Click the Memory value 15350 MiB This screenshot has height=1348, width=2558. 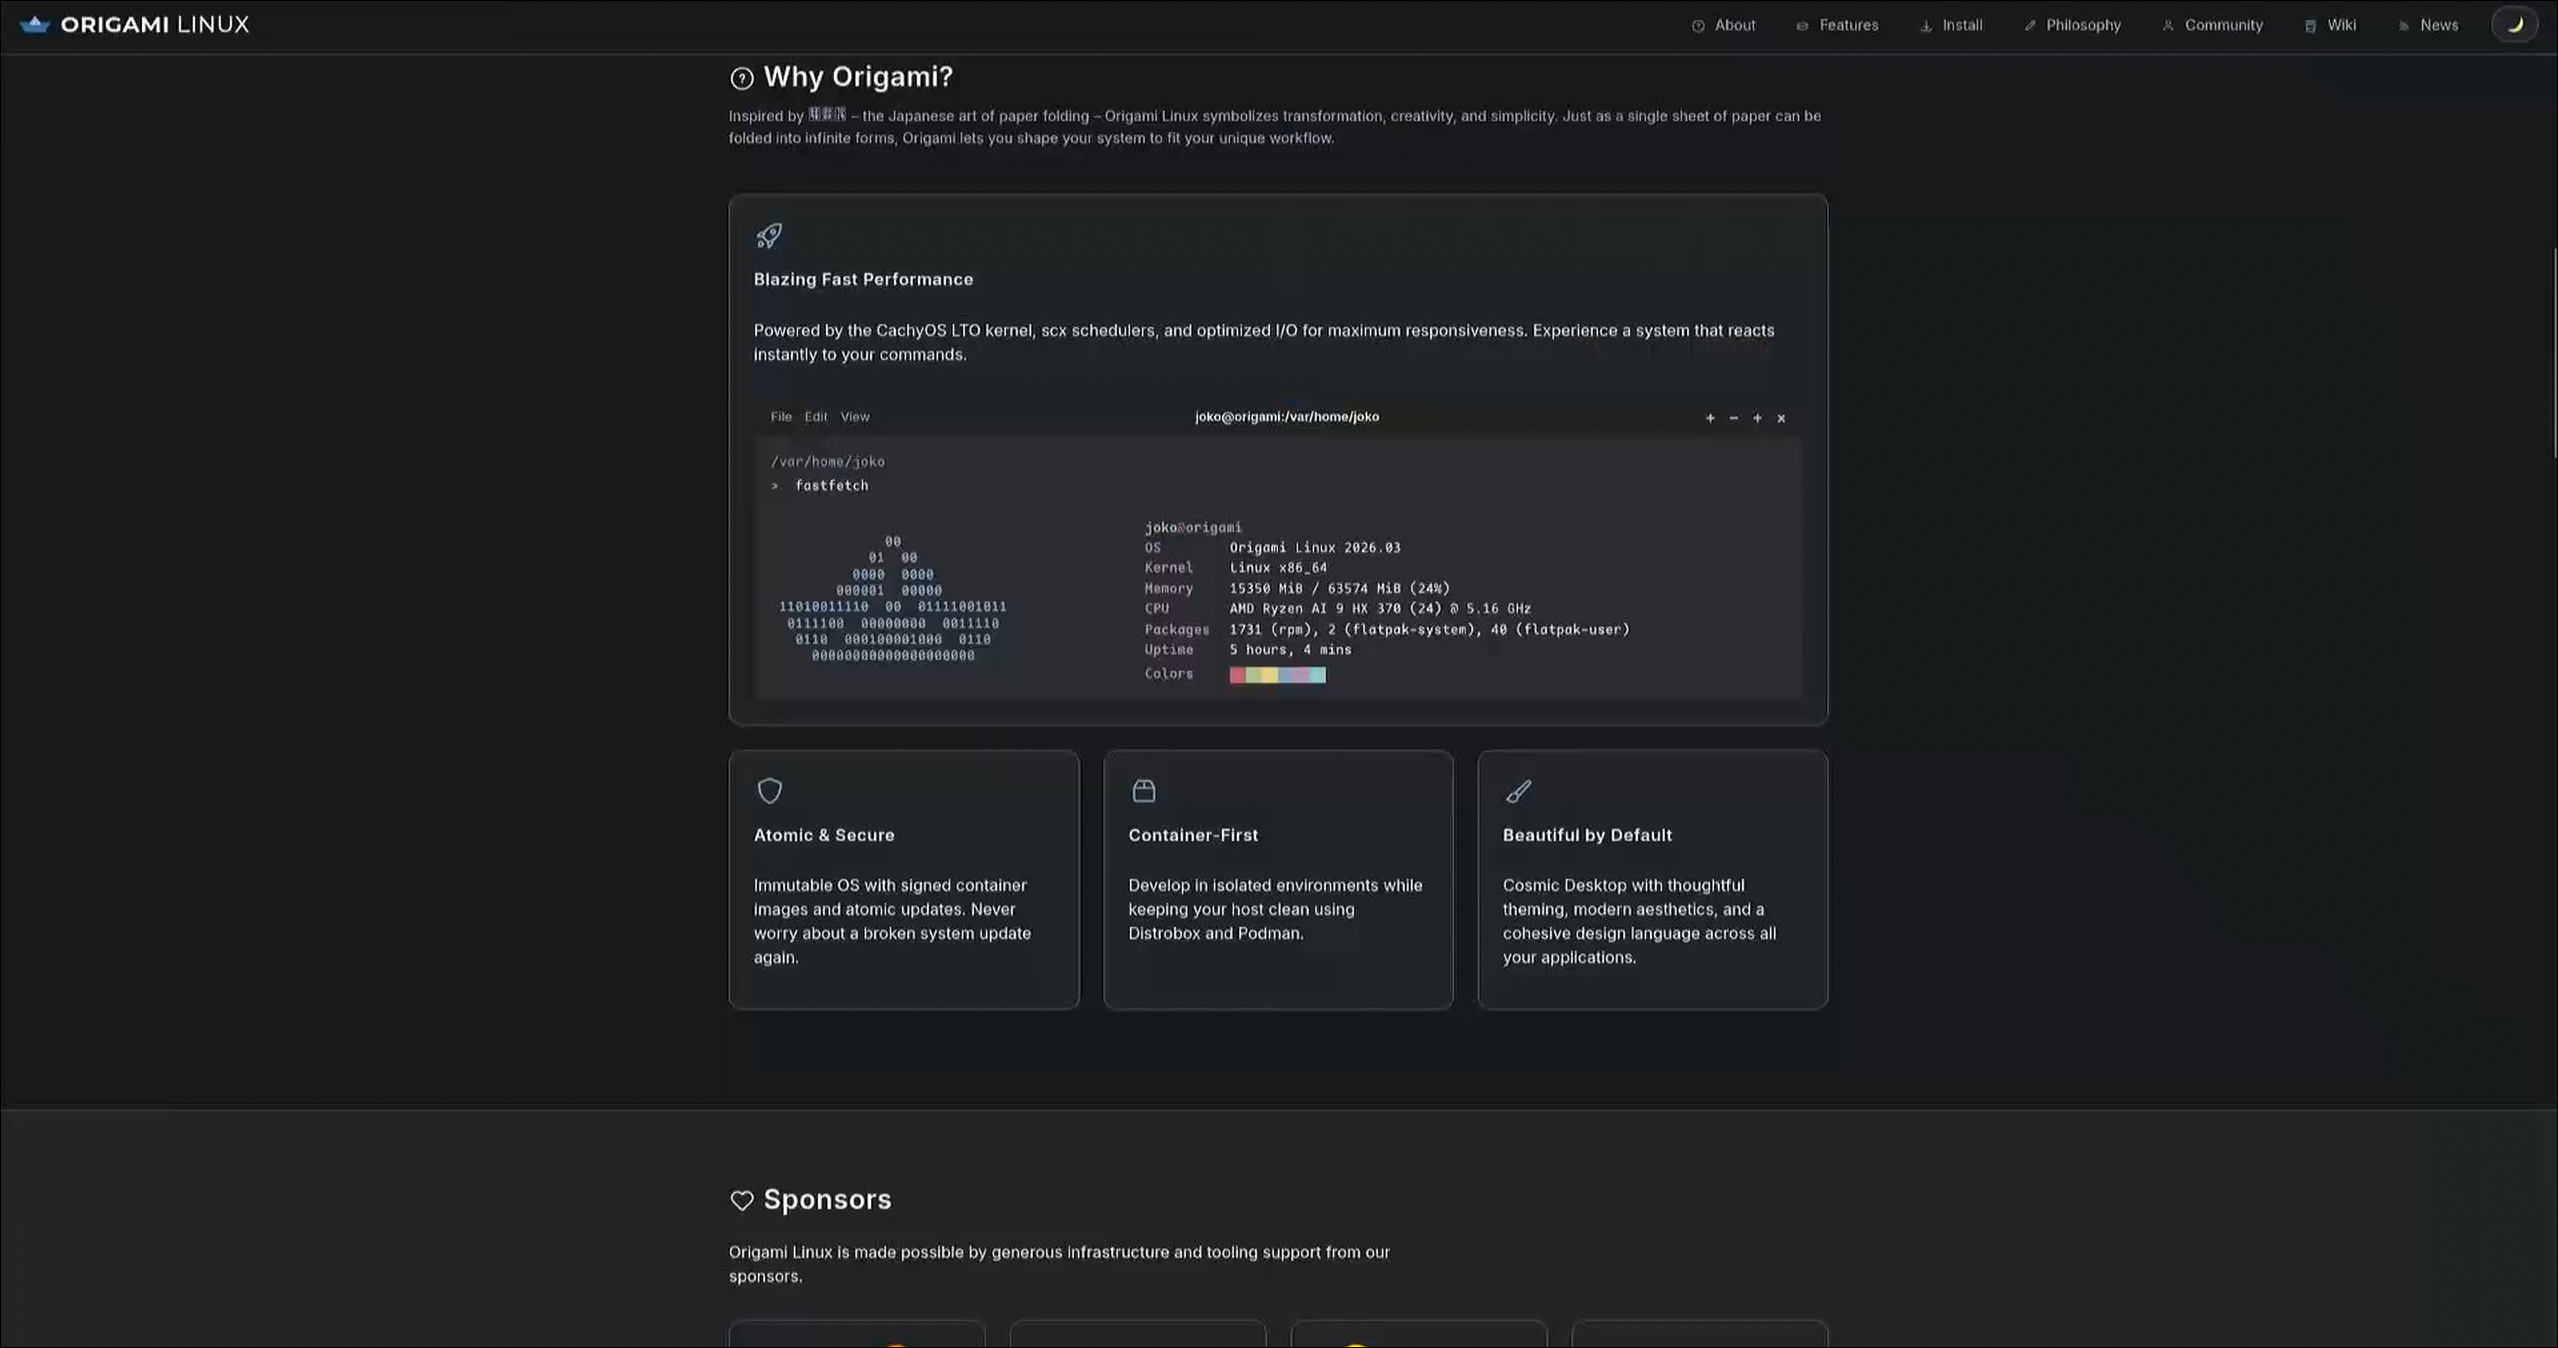click(1339, 589)
